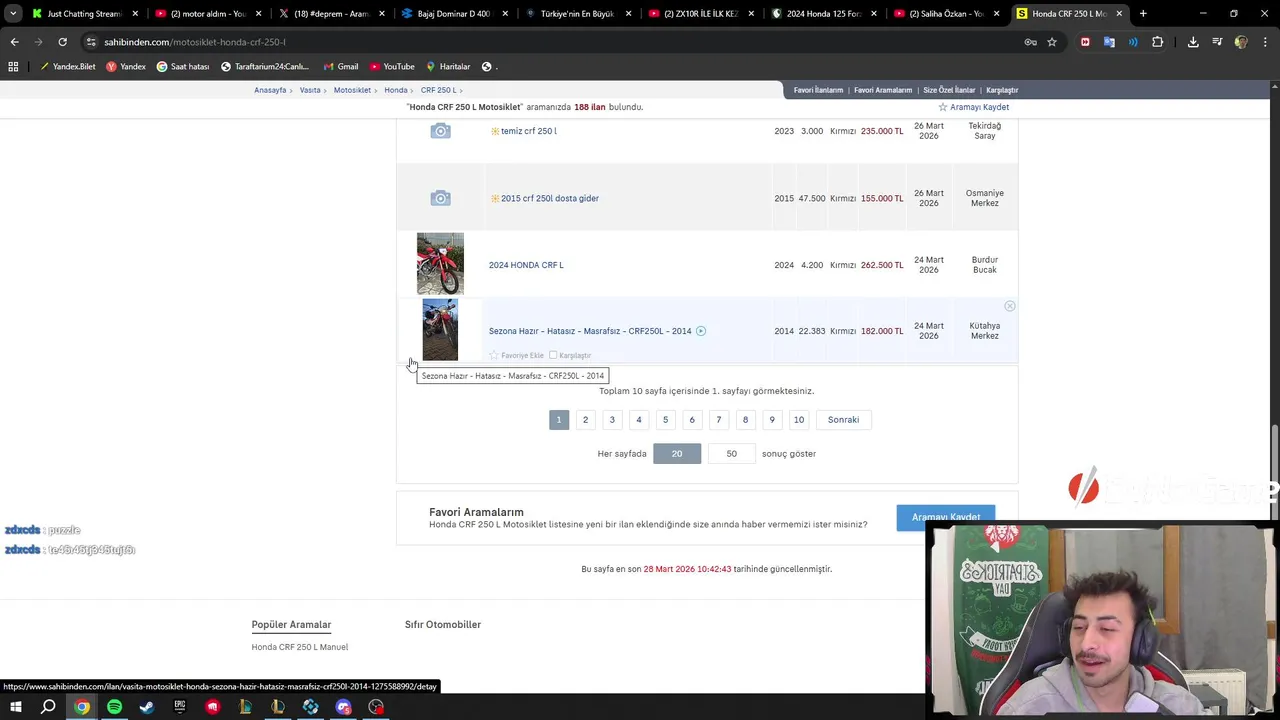
Task: Go back with the browser back arrow
Action: pyautogui.click(x=14, y=42)
